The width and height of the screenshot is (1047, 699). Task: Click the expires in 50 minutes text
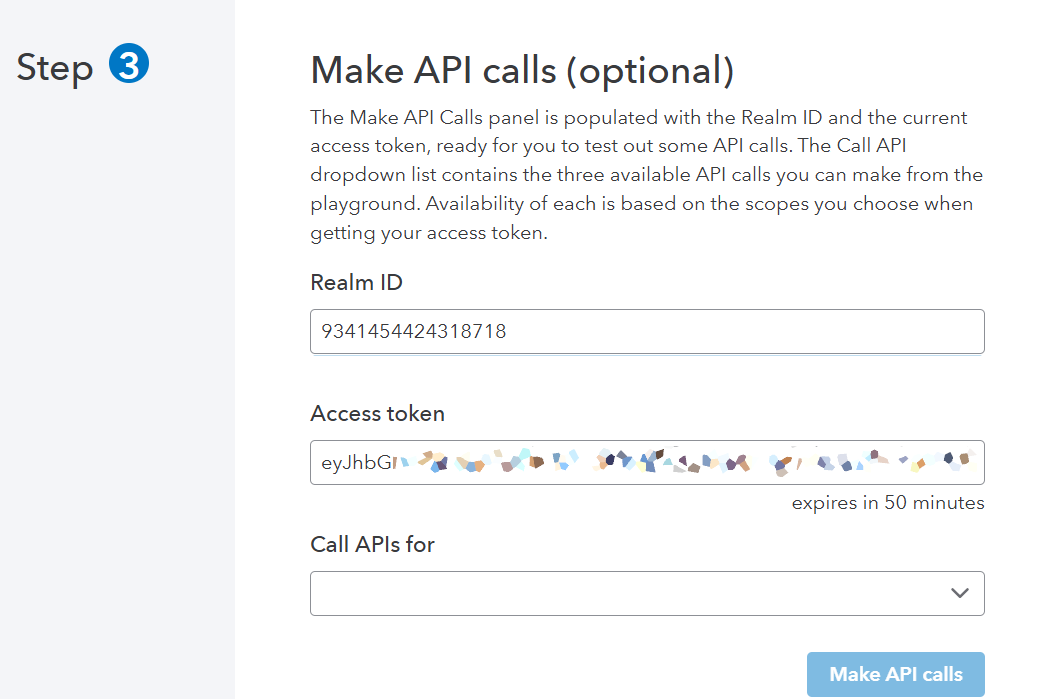click(x=887, y=502)
